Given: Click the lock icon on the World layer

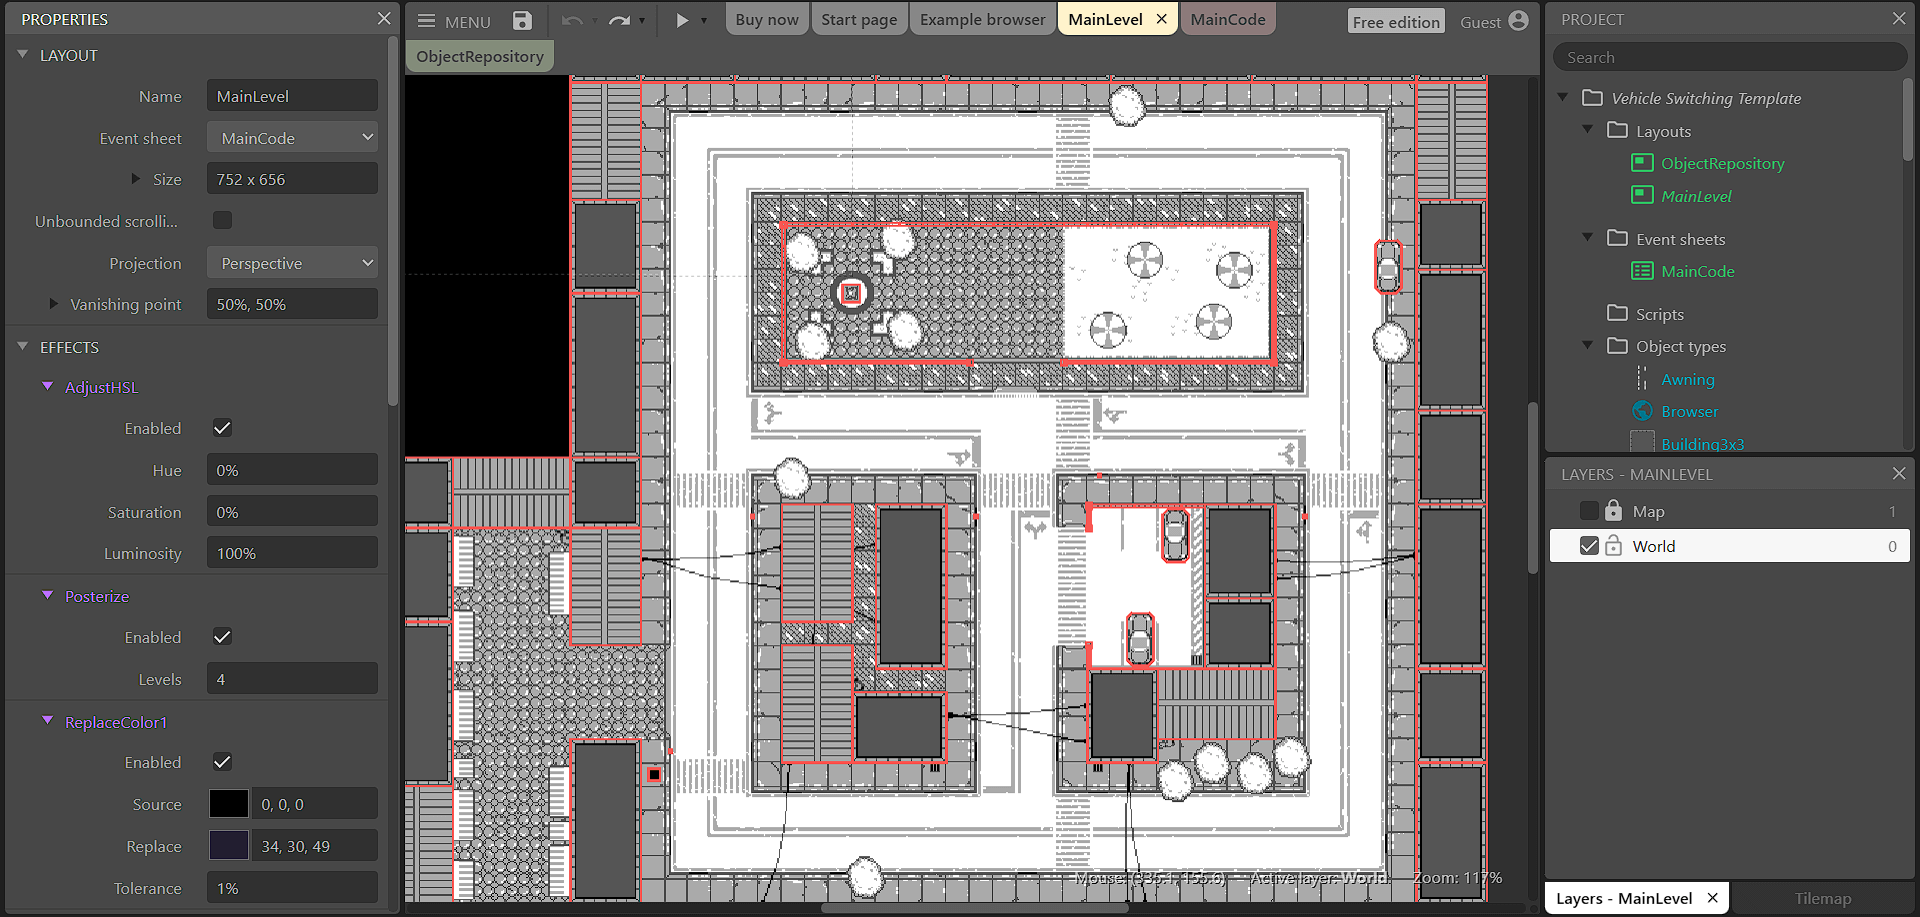Looking at the screenshot, I should [1614, 545].
